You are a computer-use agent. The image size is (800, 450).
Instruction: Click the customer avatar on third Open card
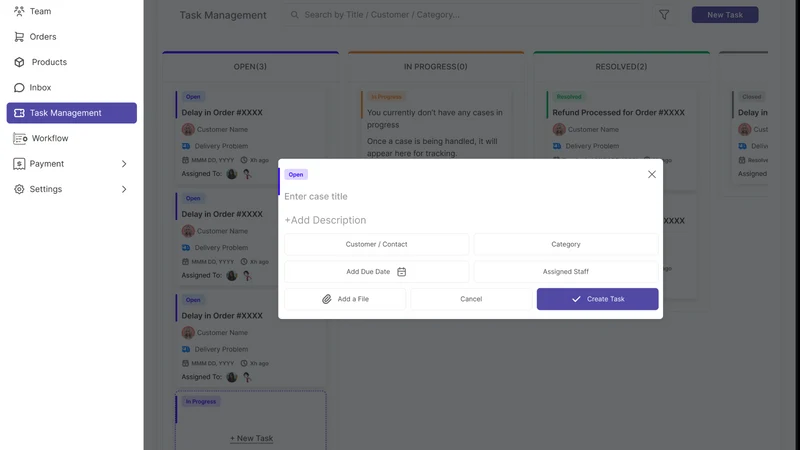point(188,333)
